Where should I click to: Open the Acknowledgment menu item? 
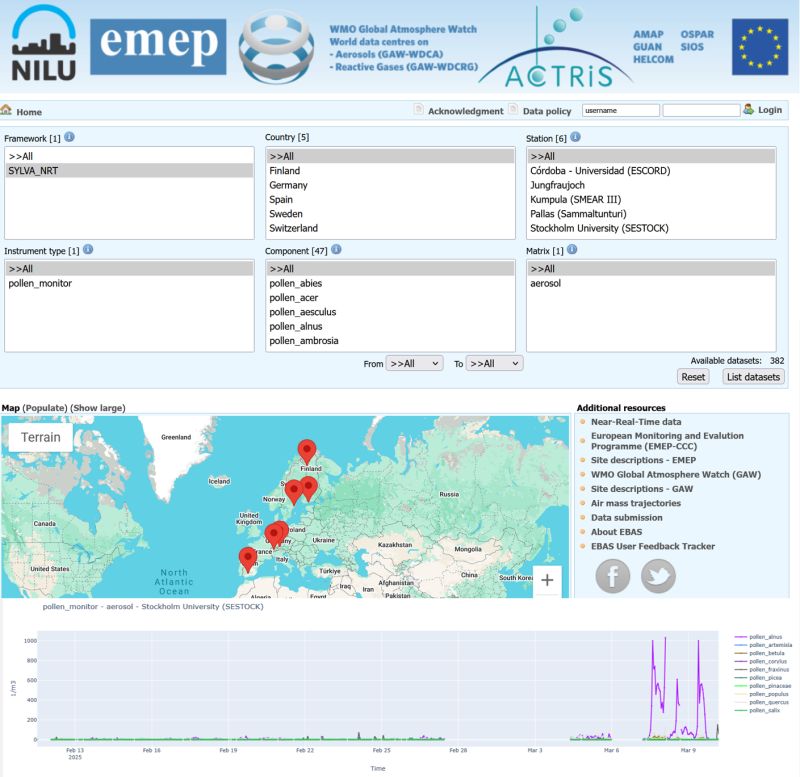(465, 111)
